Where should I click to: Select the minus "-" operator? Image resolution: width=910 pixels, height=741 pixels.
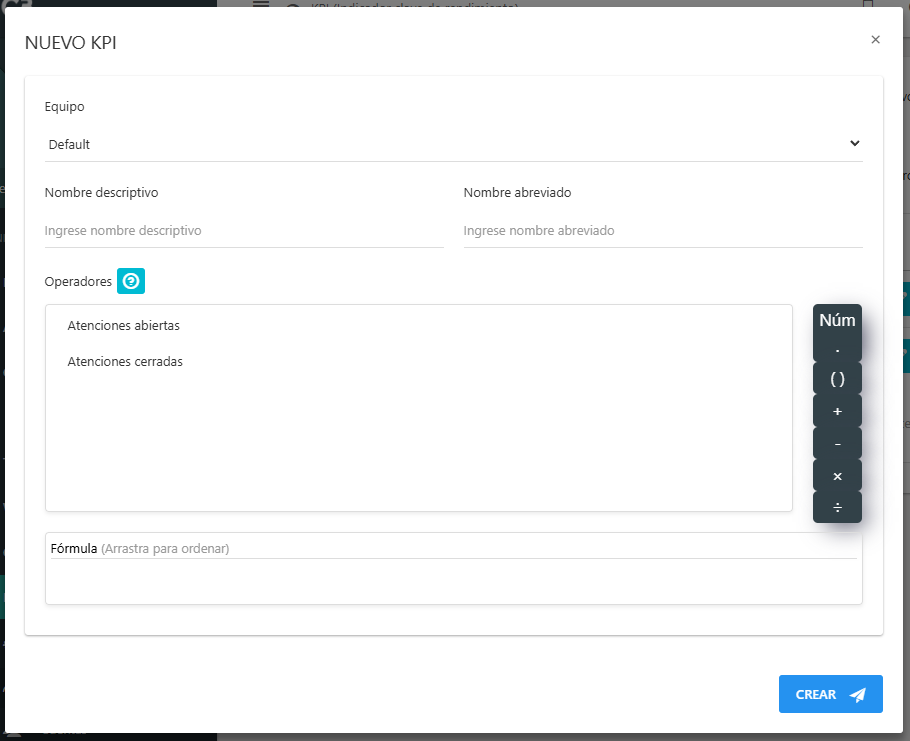pyautogui.click(x=837, y=443)
